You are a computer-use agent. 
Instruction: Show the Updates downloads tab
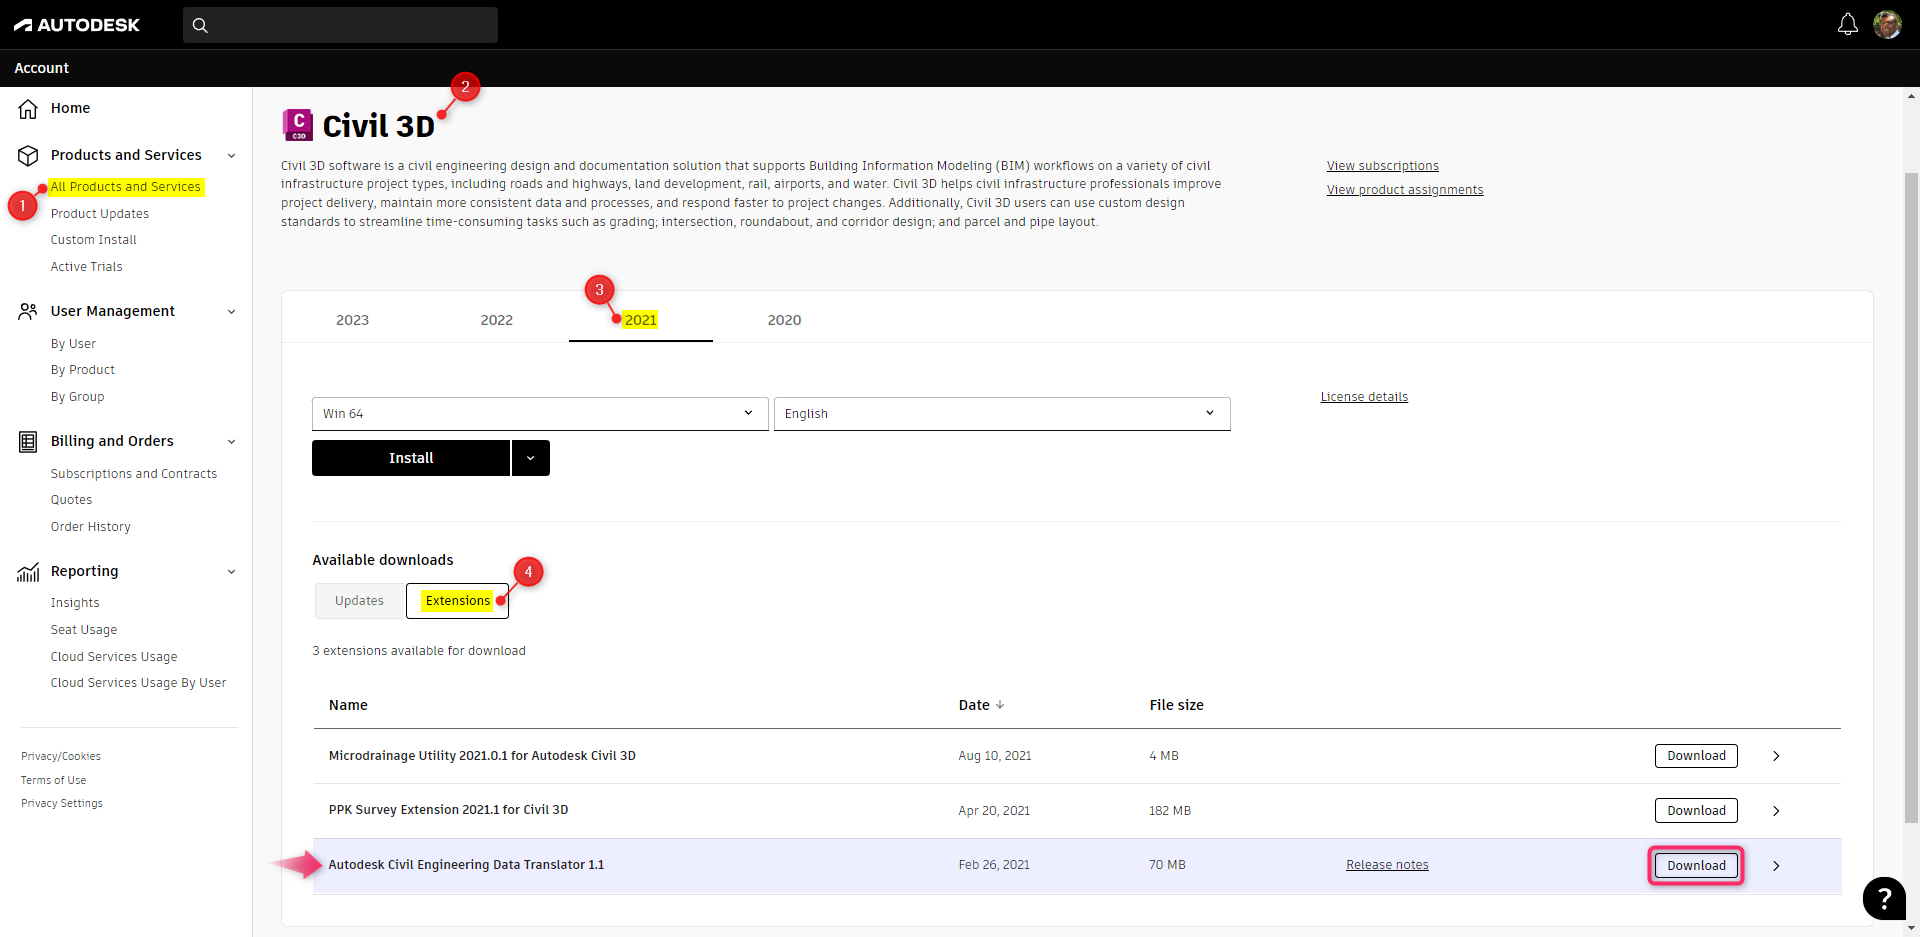(x=359, y=601)
